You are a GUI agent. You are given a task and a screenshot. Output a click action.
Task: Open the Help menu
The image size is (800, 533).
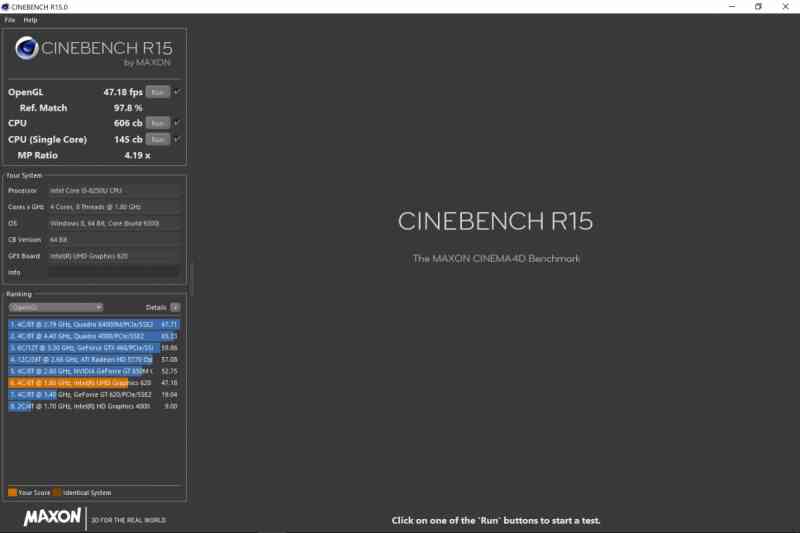[31, 20]
